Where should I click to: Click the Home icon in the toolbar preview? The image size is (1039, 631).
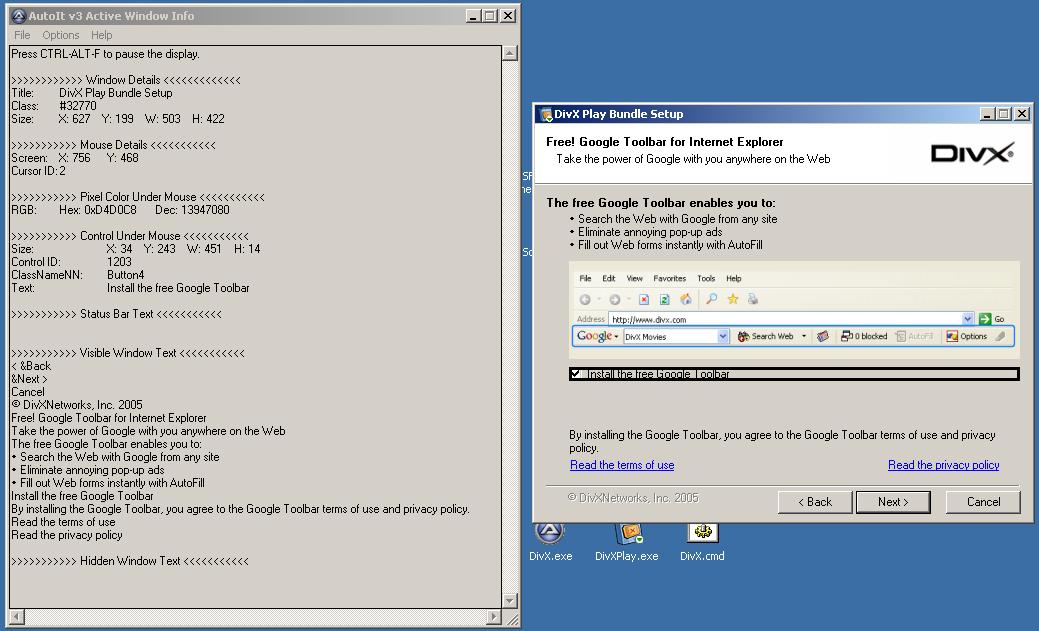(686, 300)
